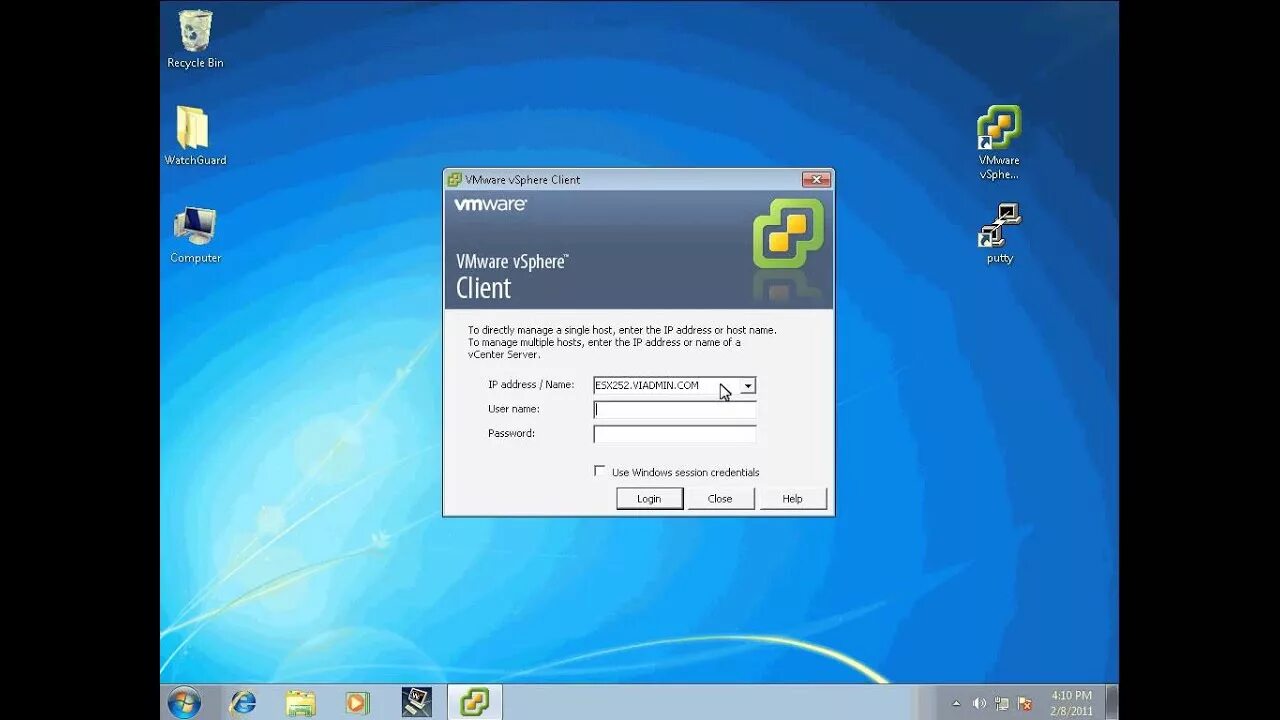Focus the User name field
Image resolution: width=1280 pixels, height=720 pixels.
coord(675,410)
